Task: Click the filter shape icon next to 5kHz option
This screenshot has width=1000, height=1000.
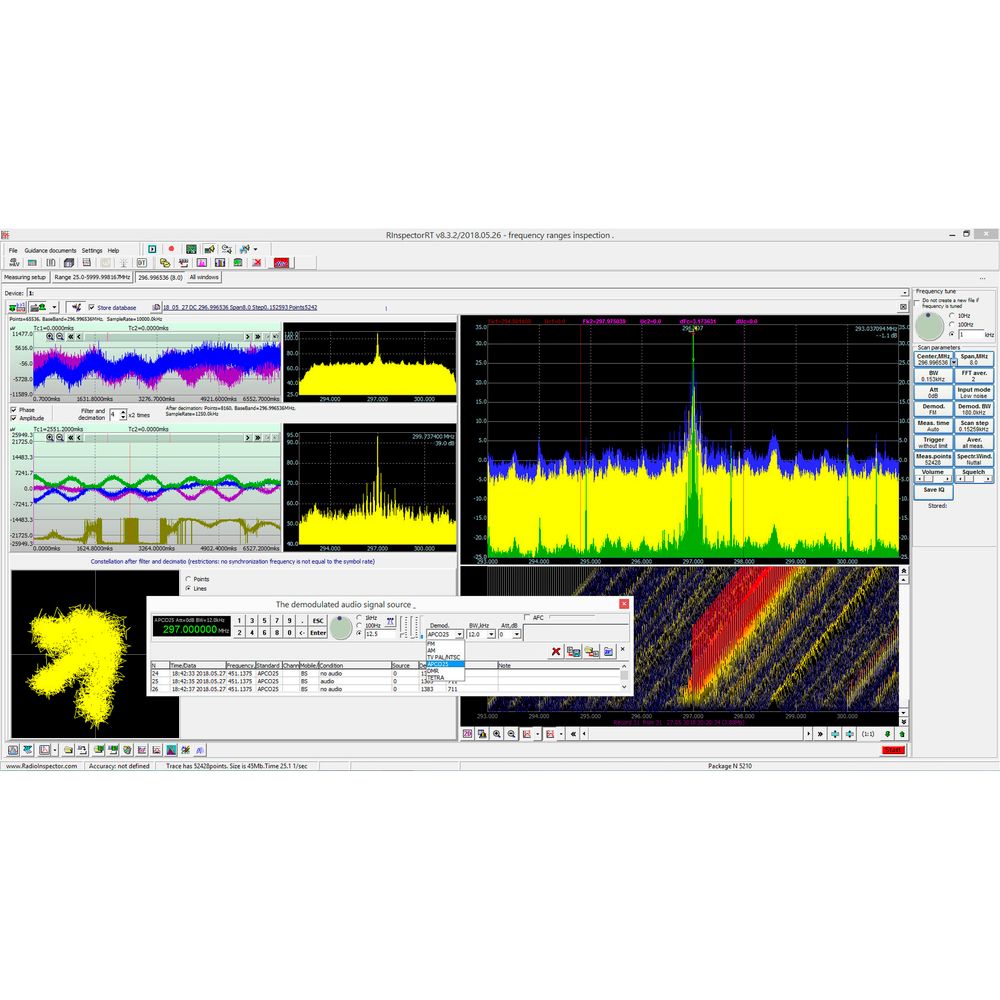Action: coord(390,621)
